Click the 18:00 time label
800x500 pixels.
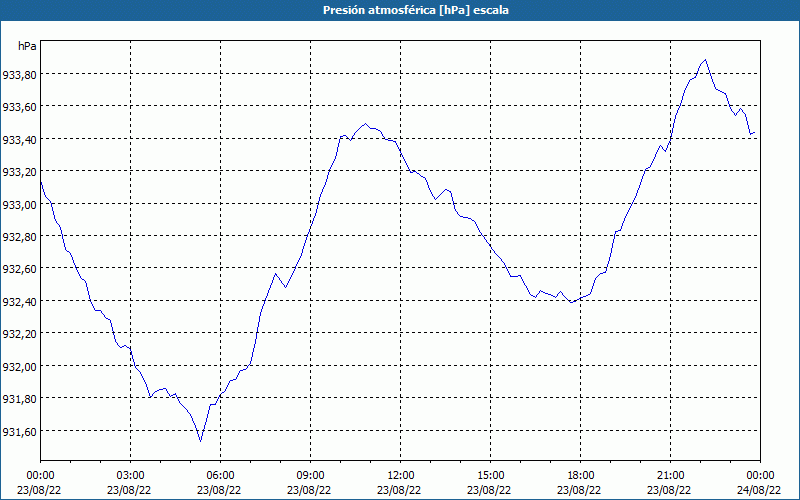(581, 476)
